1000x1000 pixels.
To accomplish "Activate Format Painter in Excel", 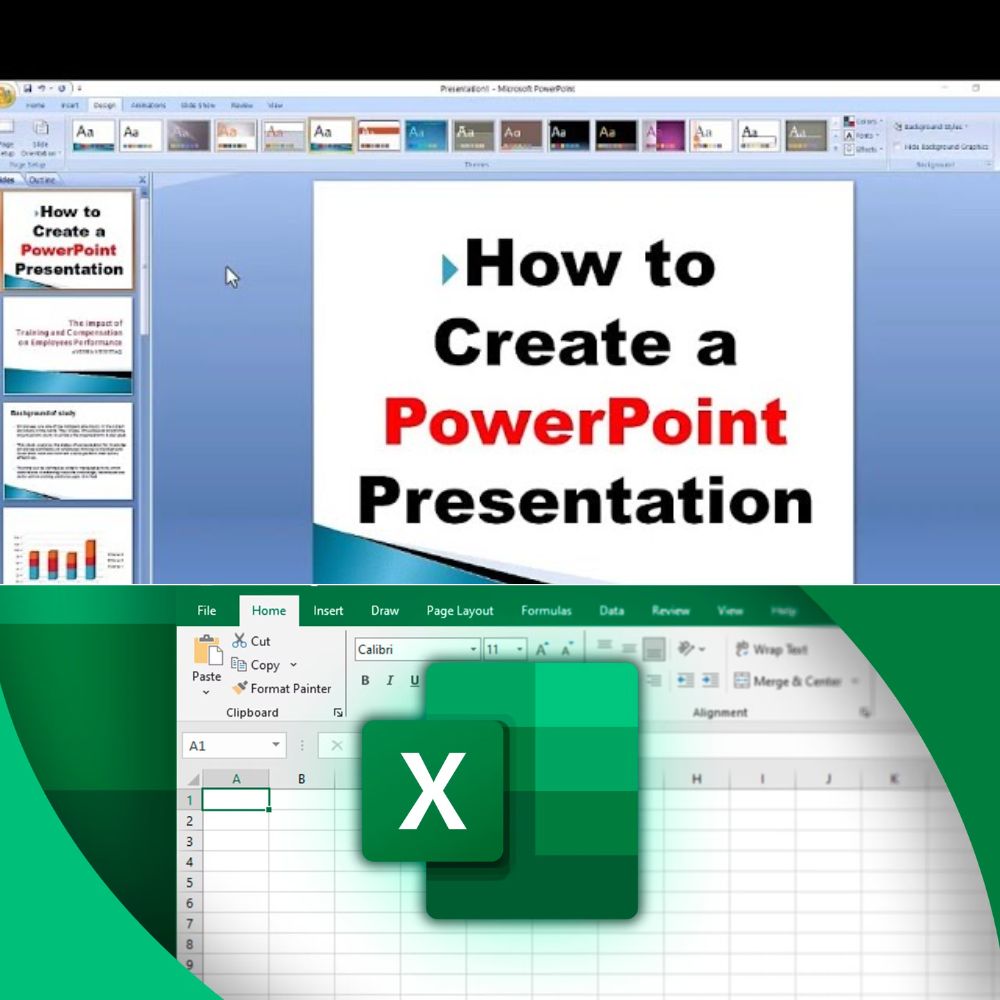I will [x=282, y=688].
